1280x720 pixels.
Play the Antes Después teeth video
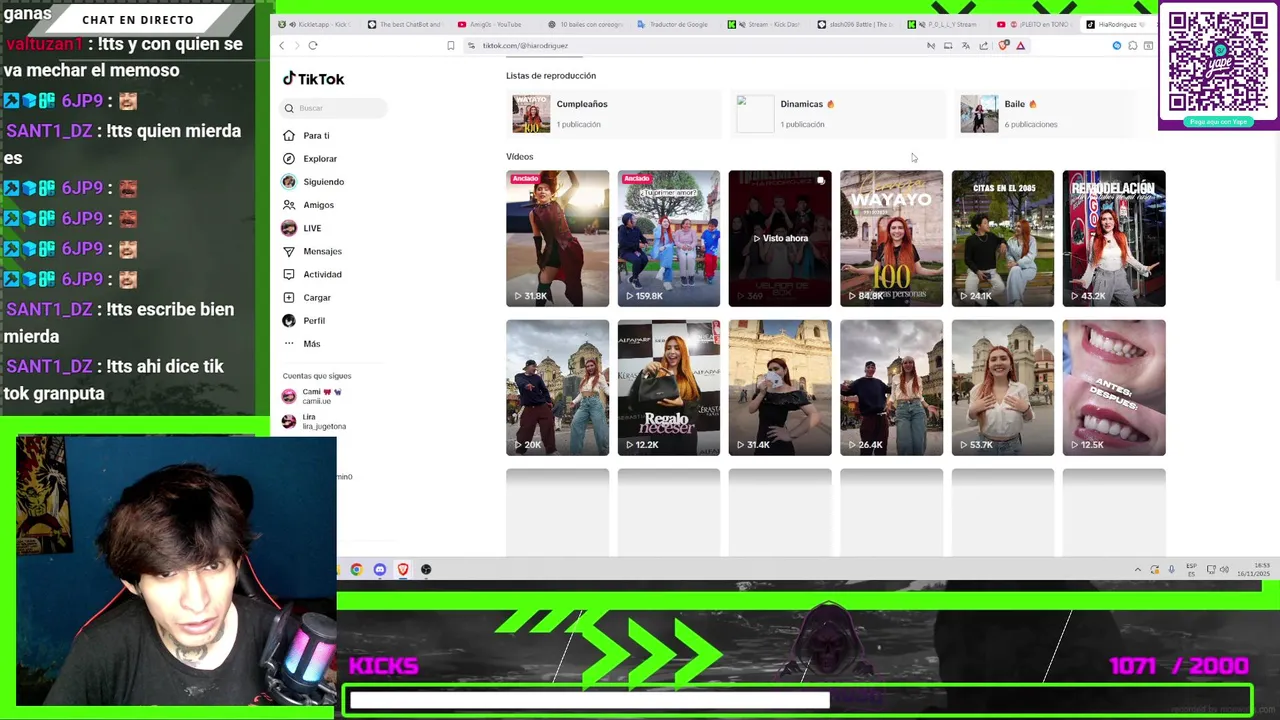tap(1114, 387)
